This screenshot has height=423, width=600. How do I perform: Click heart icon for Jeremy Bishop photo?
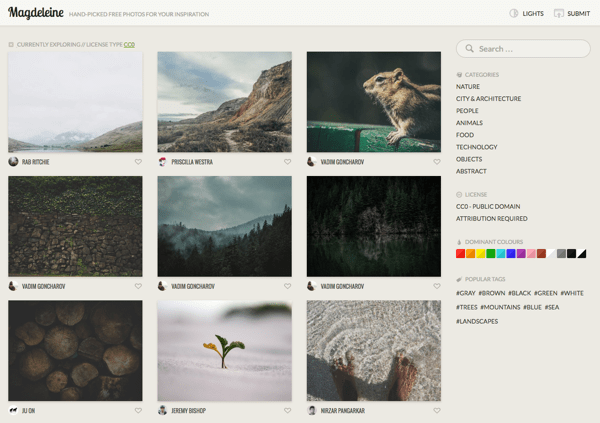tap(288, 410)
